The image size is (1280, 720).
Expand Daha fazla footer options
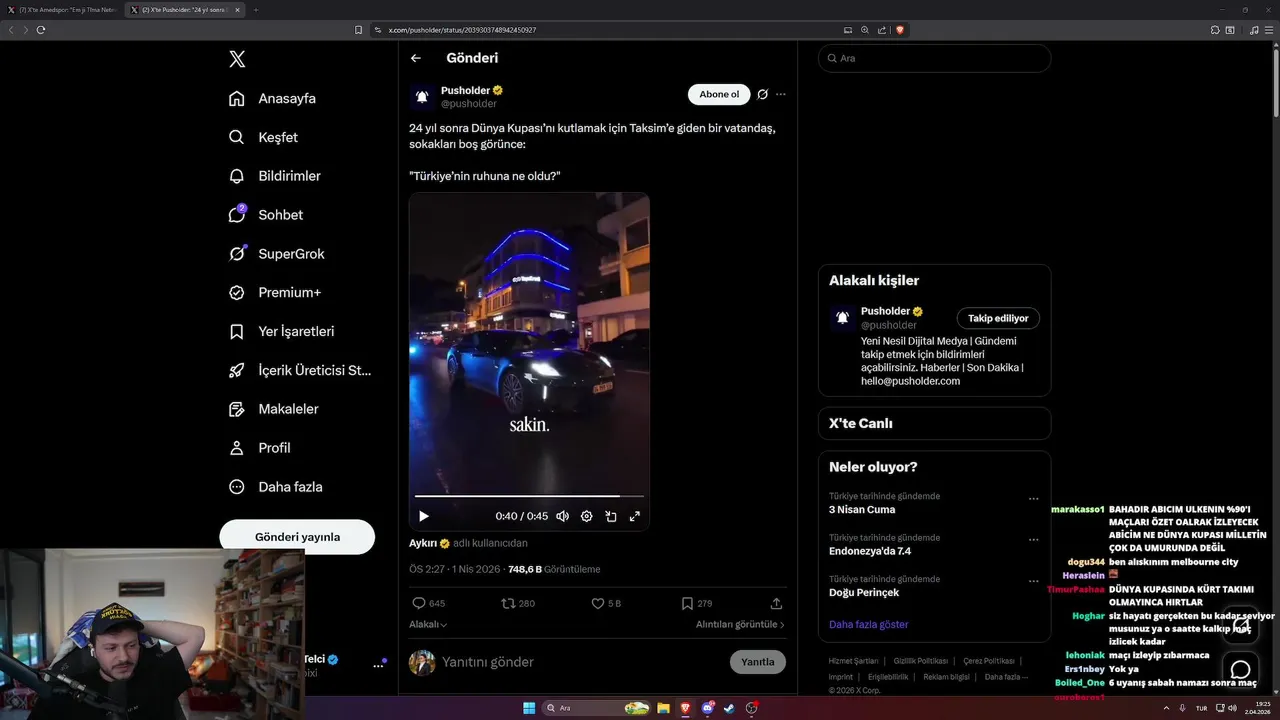pyautogui.click(x=1006, y=677)
